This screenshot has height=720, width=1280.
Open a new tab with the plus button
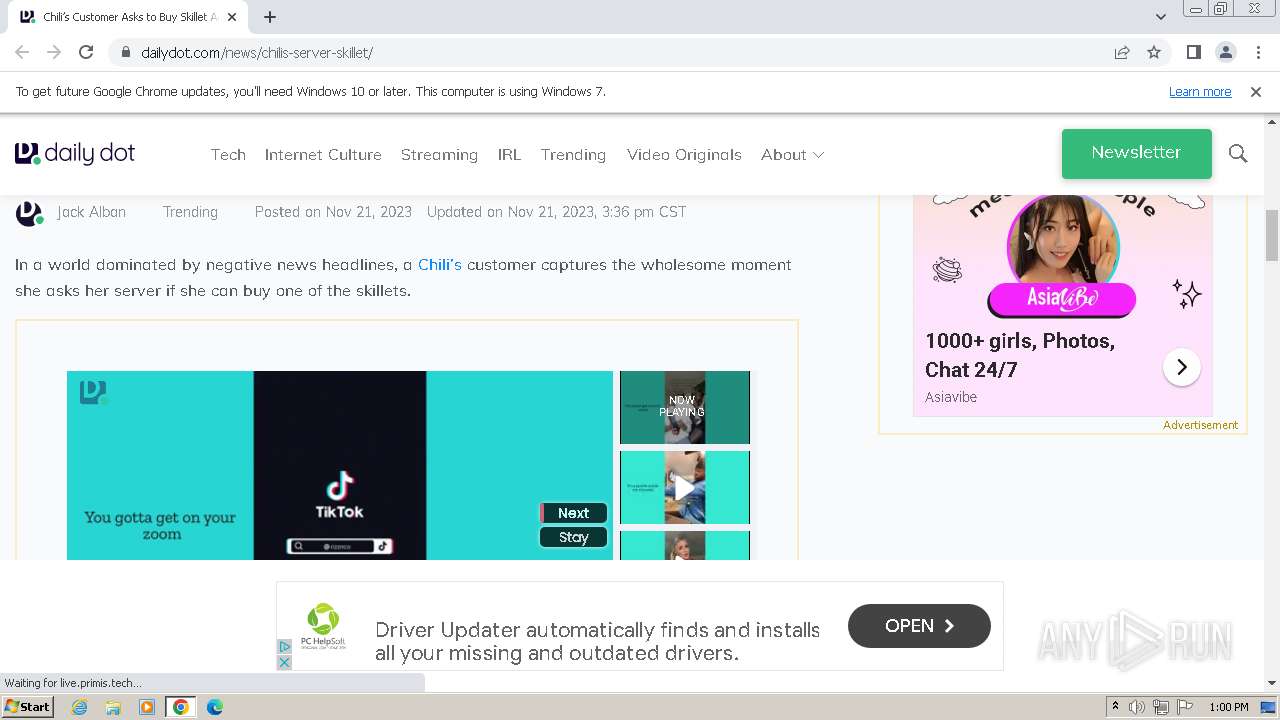[270, 17]
